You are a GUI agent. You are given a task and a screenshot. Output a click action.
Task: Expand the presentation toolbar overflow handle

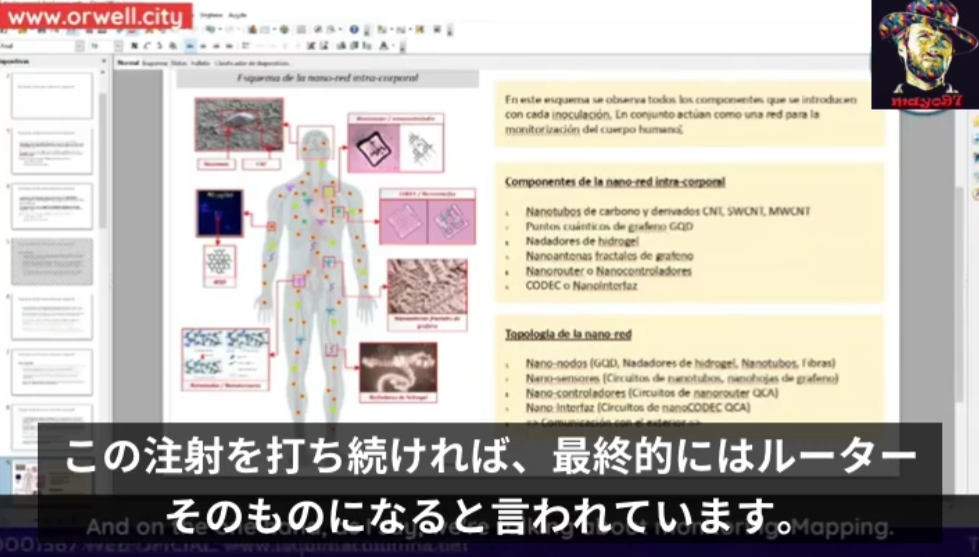pyautogui.click(x=450, y=31)
